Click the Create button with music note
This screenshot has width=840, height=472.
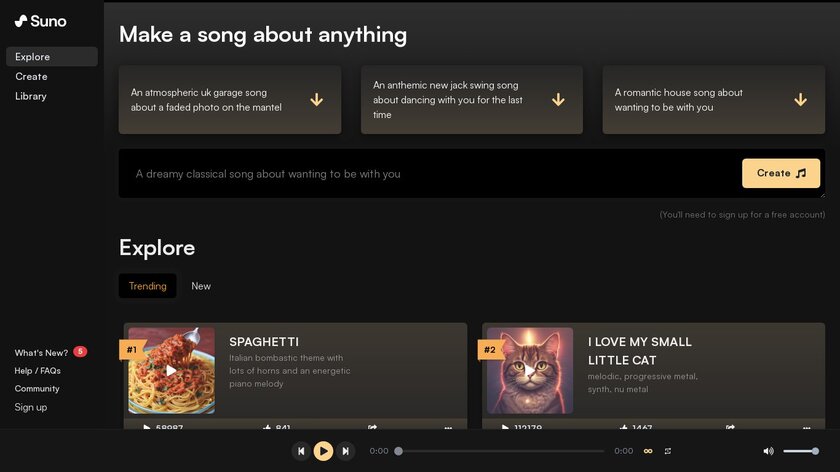coord(781,173)
